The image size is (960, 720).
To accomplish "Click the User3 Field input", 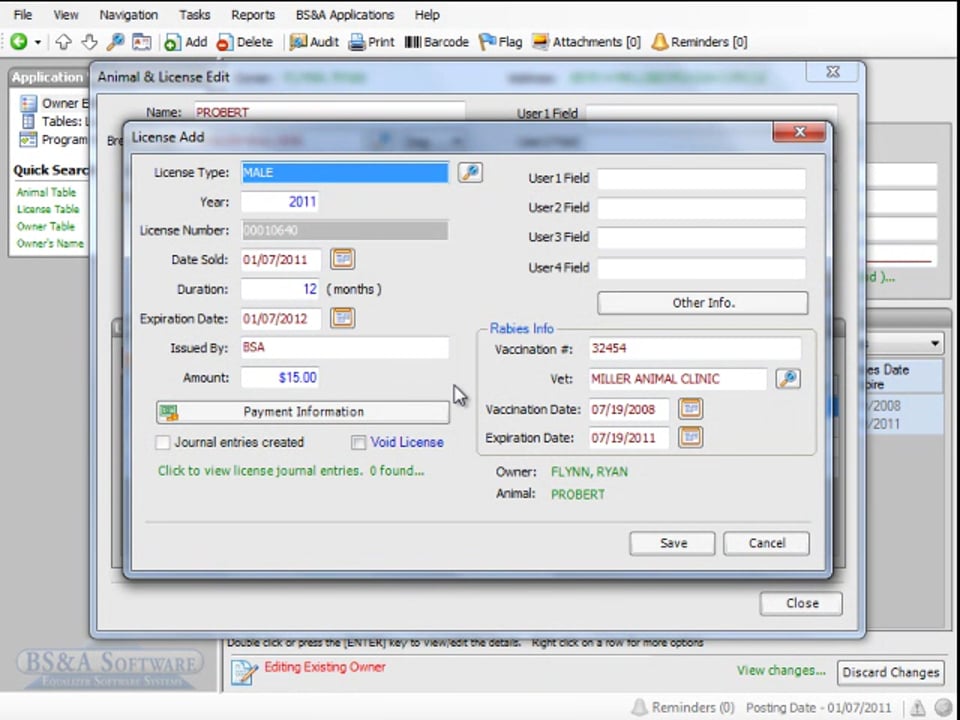I will (x=702, y=238).
